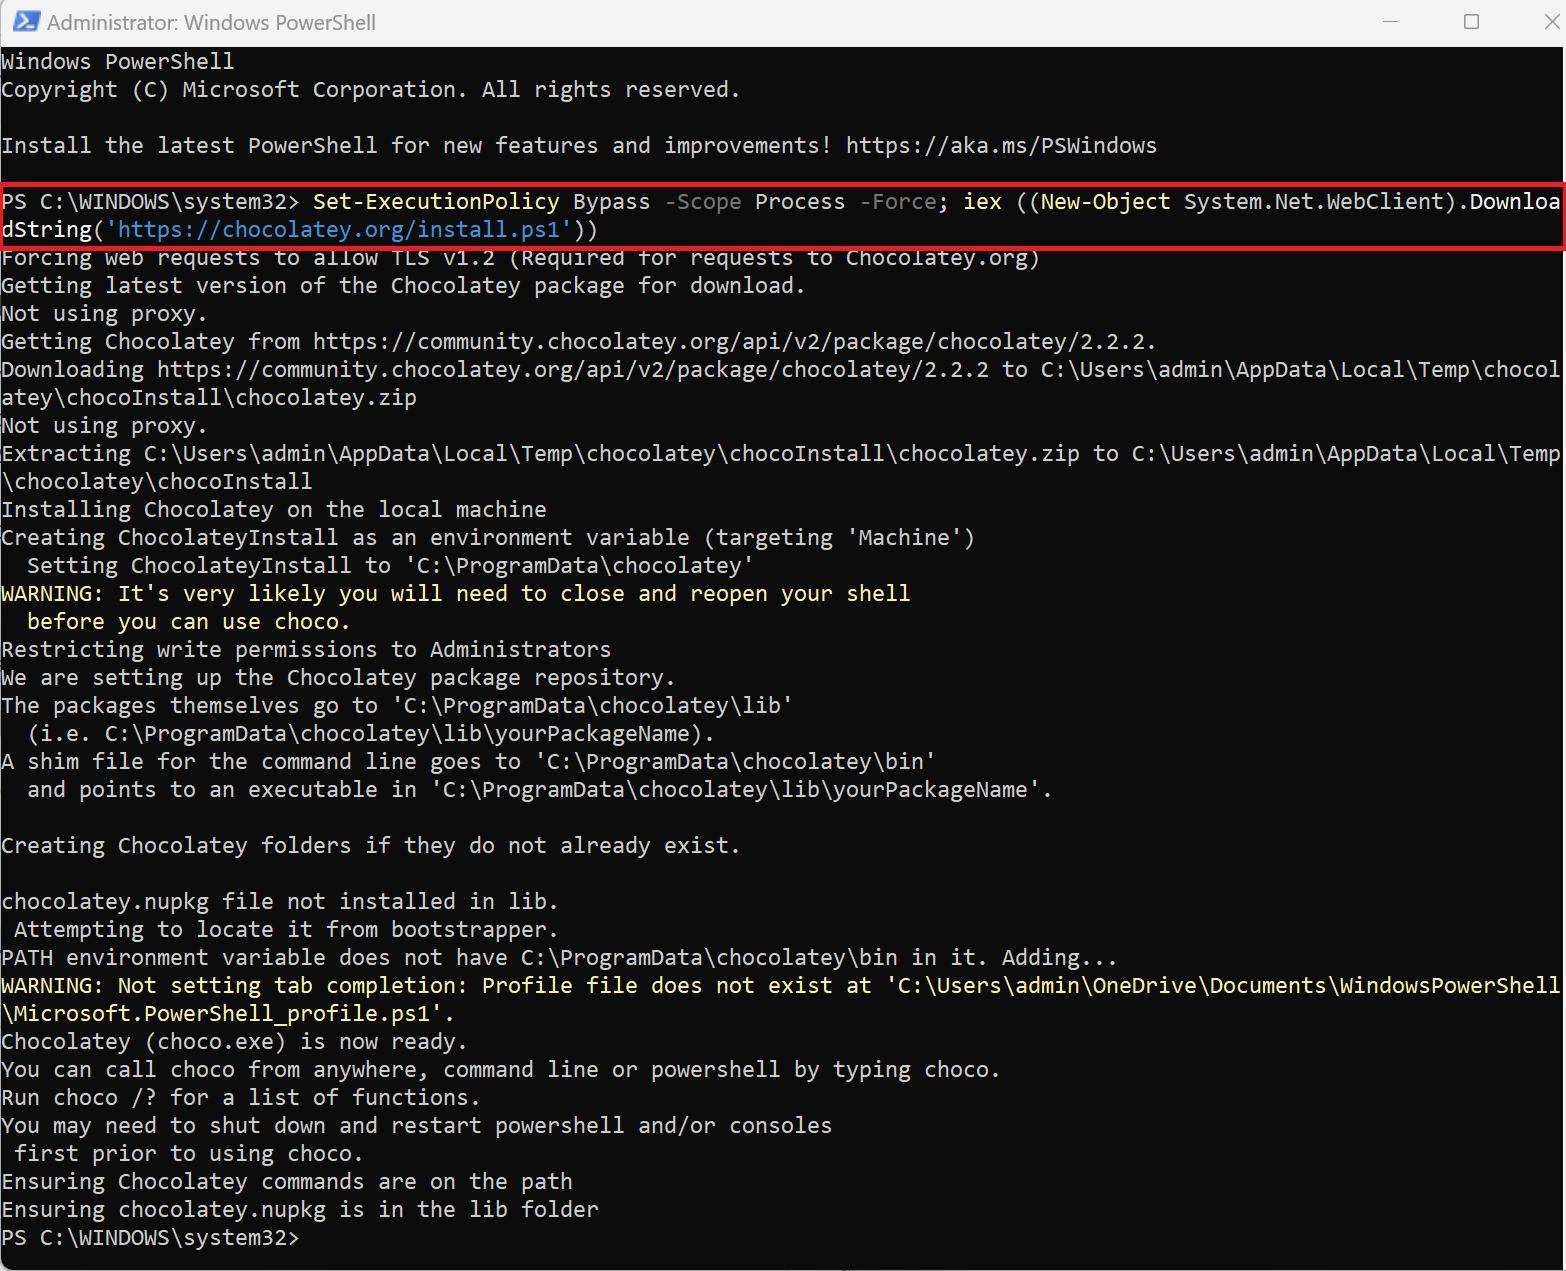Click the 'Extracting C:\Users\admin' line
The height and width of the screenshot is (1271, 1566).
[x=781, y=468]
